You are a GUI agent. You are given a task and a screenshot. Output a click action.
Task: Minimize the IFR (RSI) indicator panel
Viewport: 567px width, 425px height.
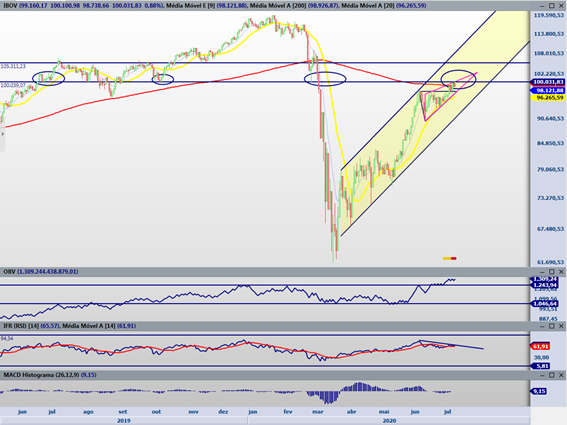pyautogui.click(x=542, y=326)
